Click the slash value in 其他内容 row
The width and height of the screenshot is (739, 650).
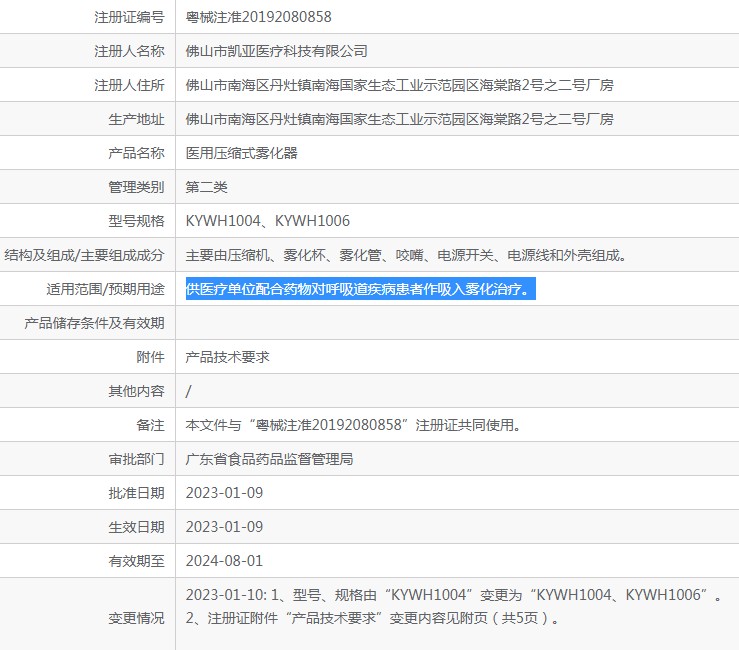point(189,391)
